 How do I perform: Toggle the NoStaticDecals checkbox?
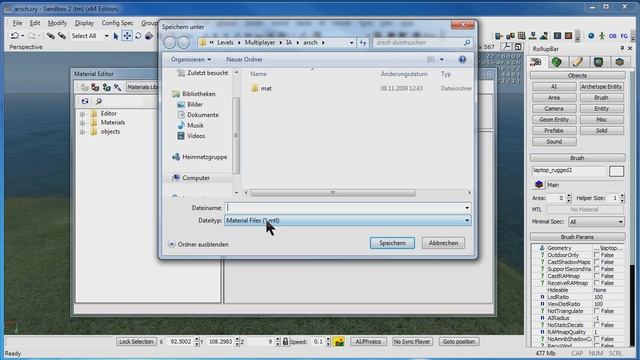pyautogui.click(x=597, y=325)
